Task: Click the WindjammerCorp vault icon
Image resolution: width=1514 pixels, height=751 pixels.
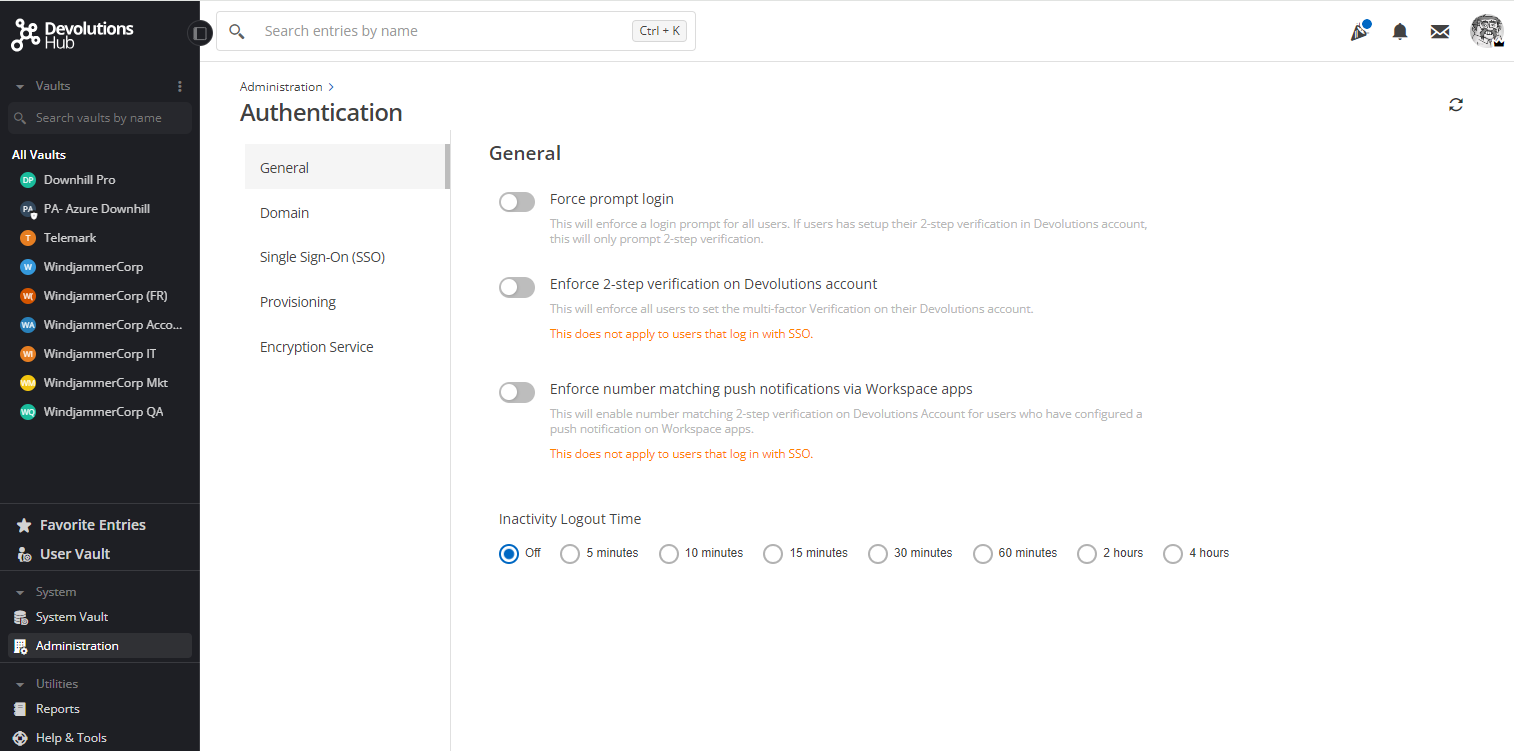Action: [28, 267]
